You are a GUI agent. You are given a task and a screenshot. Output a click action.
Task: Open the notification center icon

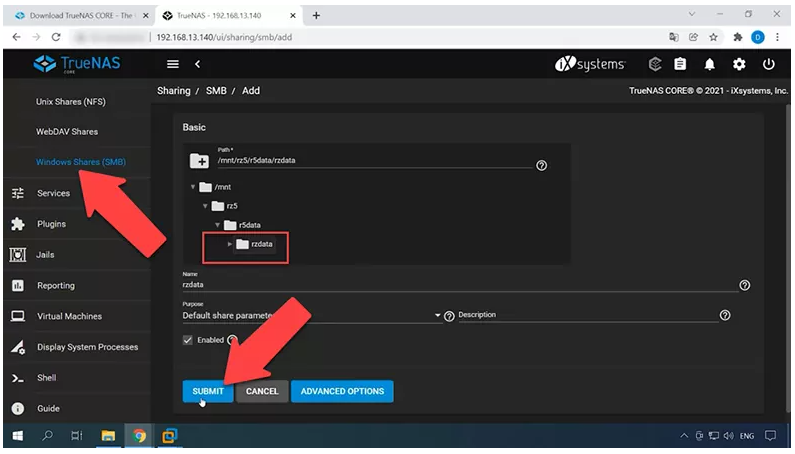[x=770, y=436]
